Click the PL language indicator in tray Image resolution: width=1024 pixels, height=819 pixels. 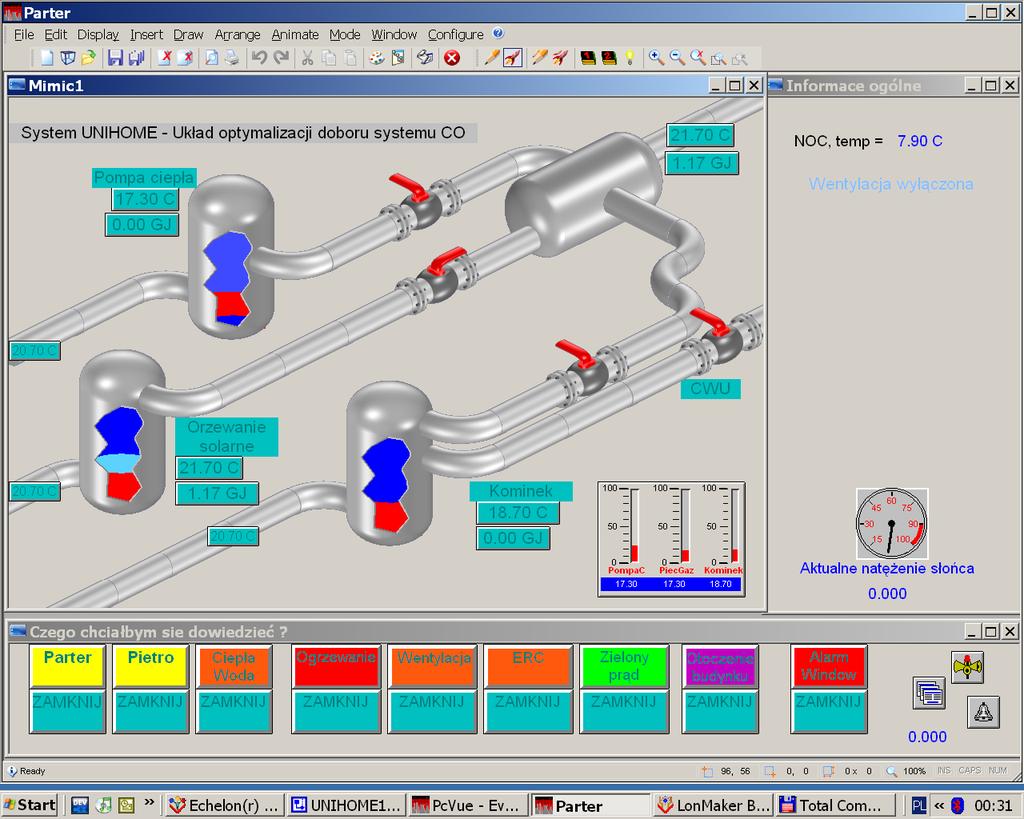(x=919, y=805)
